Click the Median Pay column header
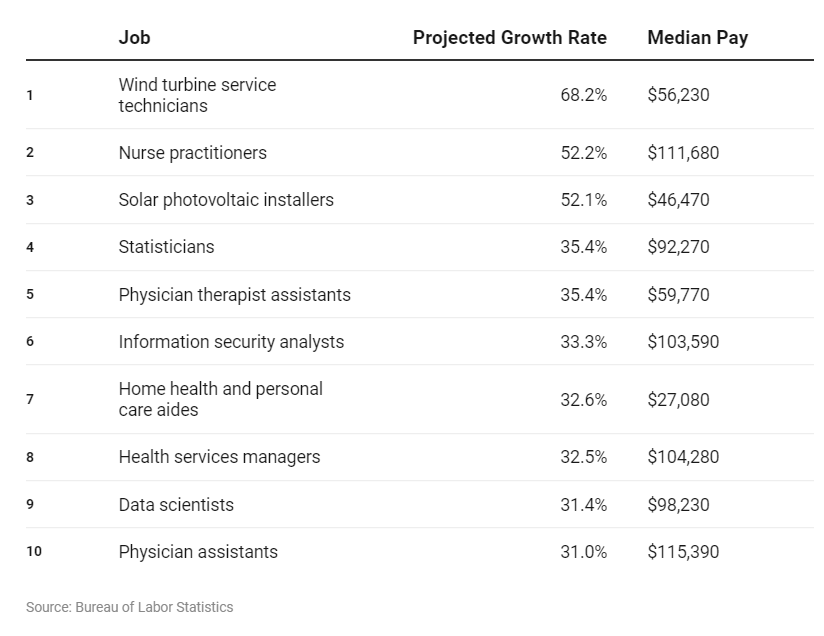Screen dimensions: 824x636 [697, 38]
